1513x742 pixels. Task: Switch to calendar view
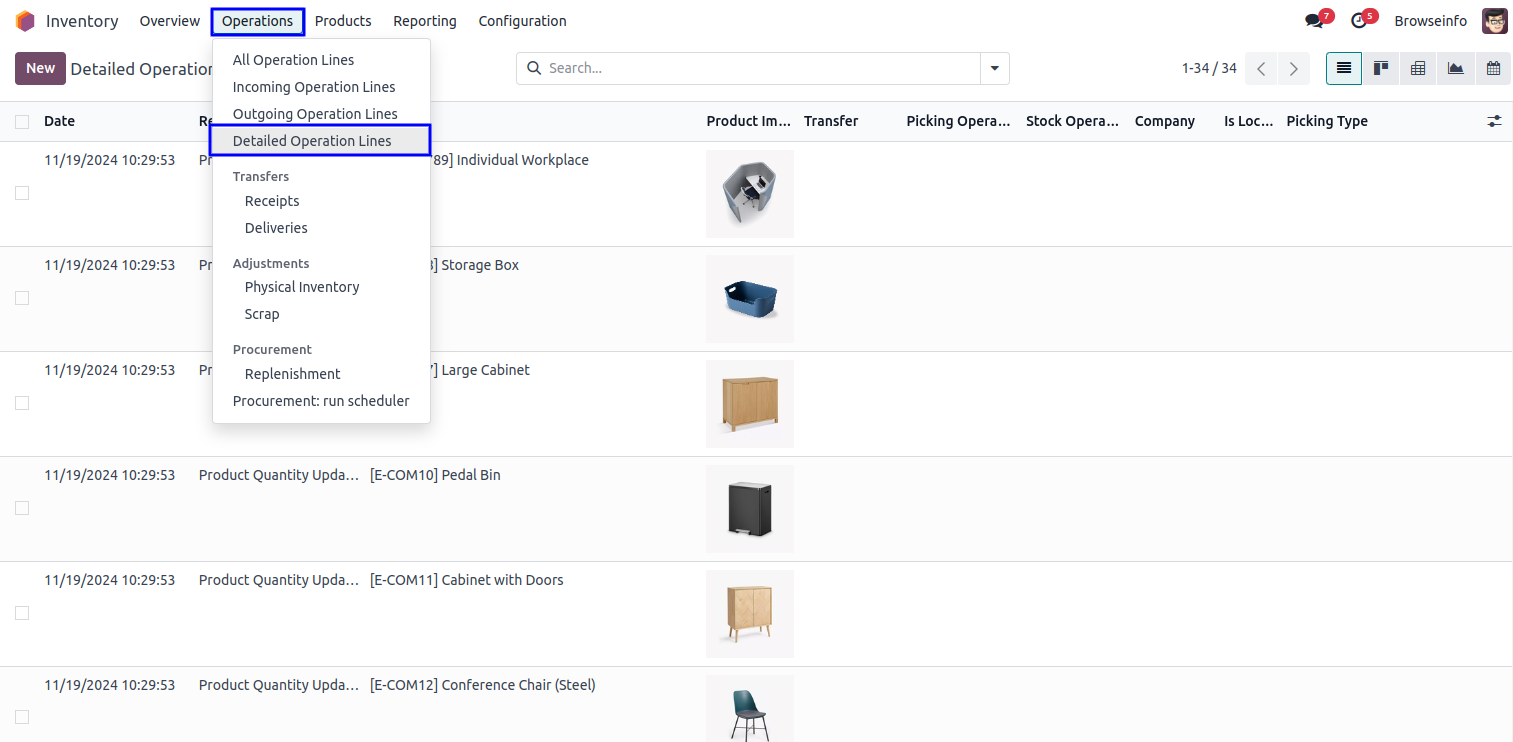tap(1493, 68)
